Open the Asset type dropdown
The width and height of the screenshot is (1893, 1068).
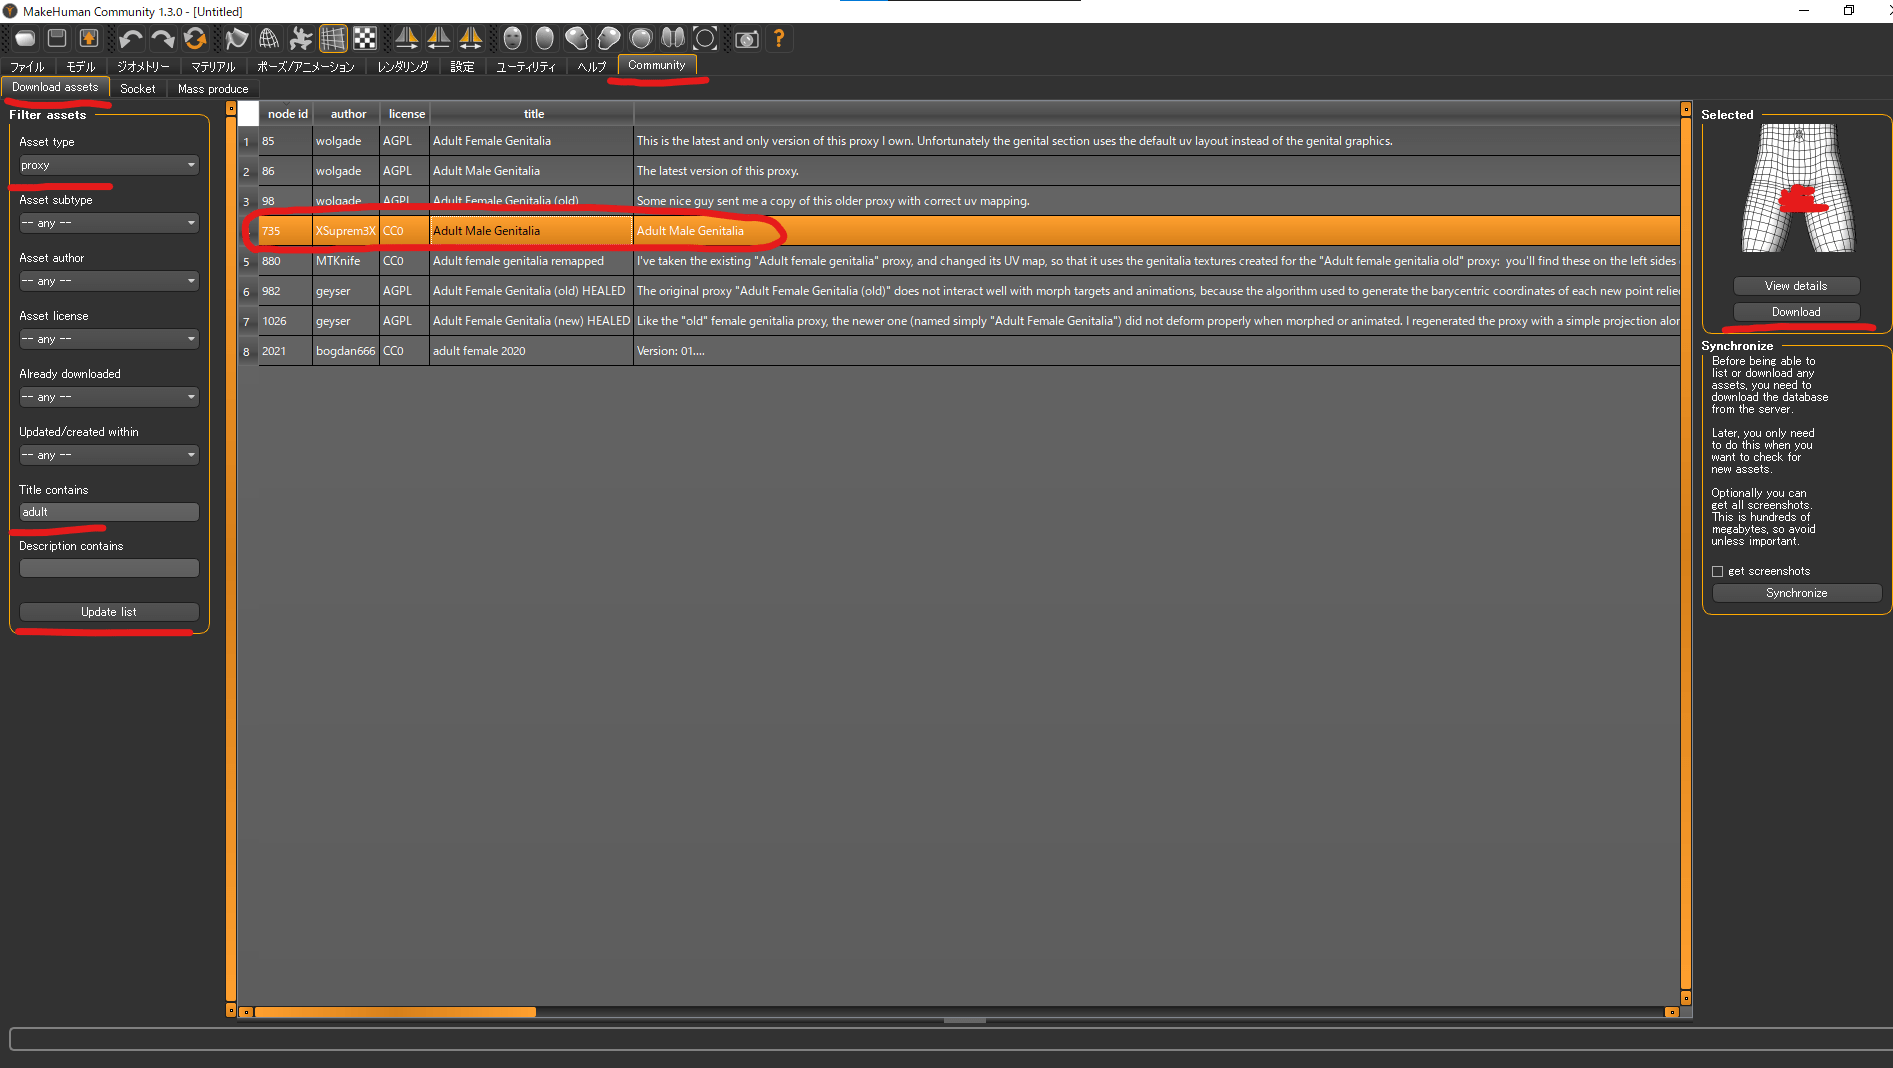click(108, 165)
